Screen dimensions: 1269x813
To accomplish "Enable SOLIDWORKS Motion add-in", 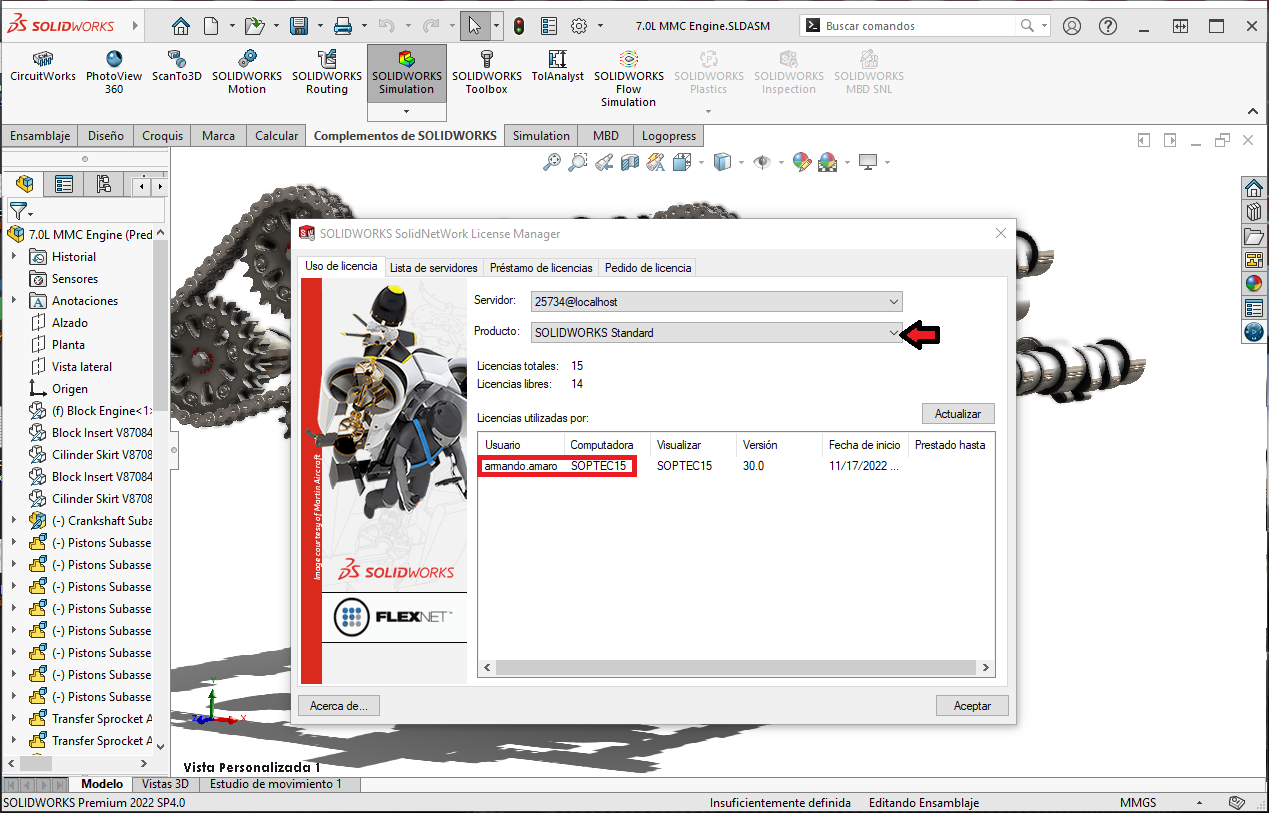I will click(x=247, y=74).
